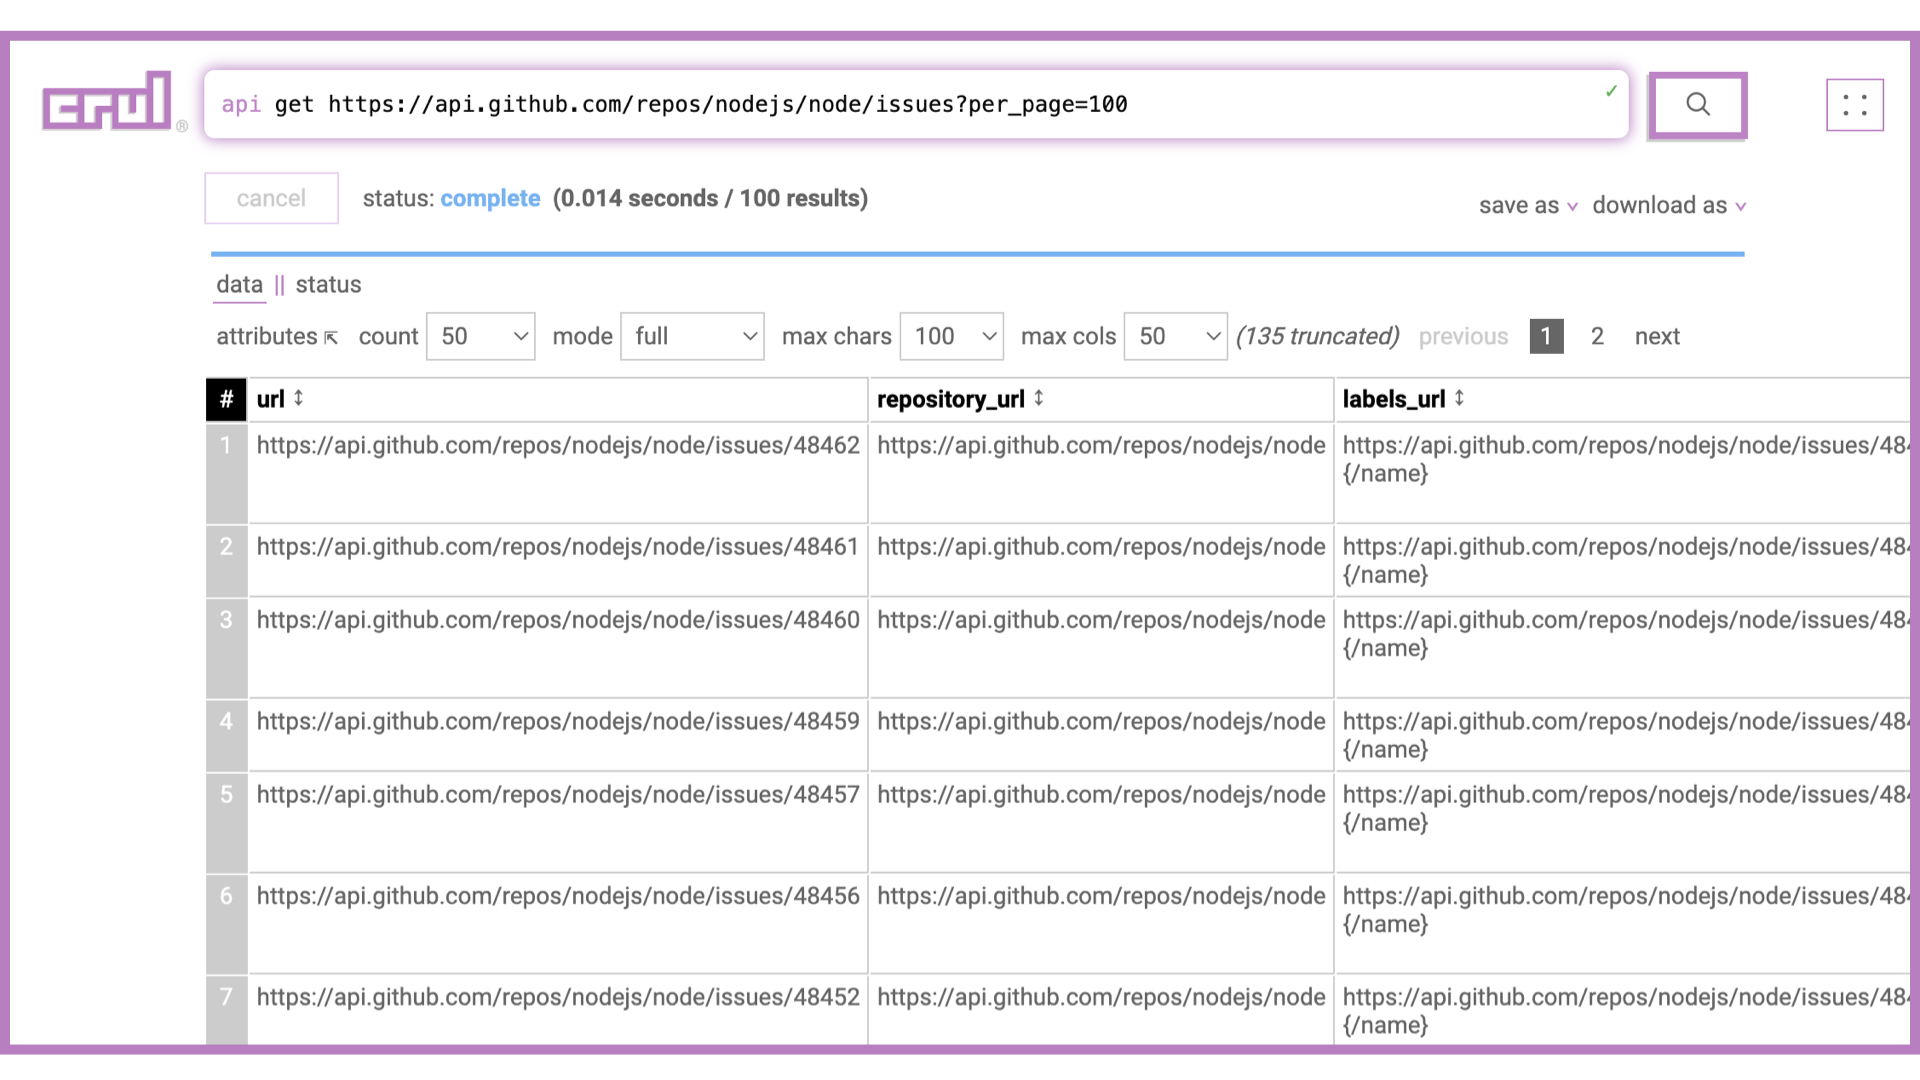Open the mode dropdown showing full
This screenshot has width=1920, height=1080.
(692, 336)
